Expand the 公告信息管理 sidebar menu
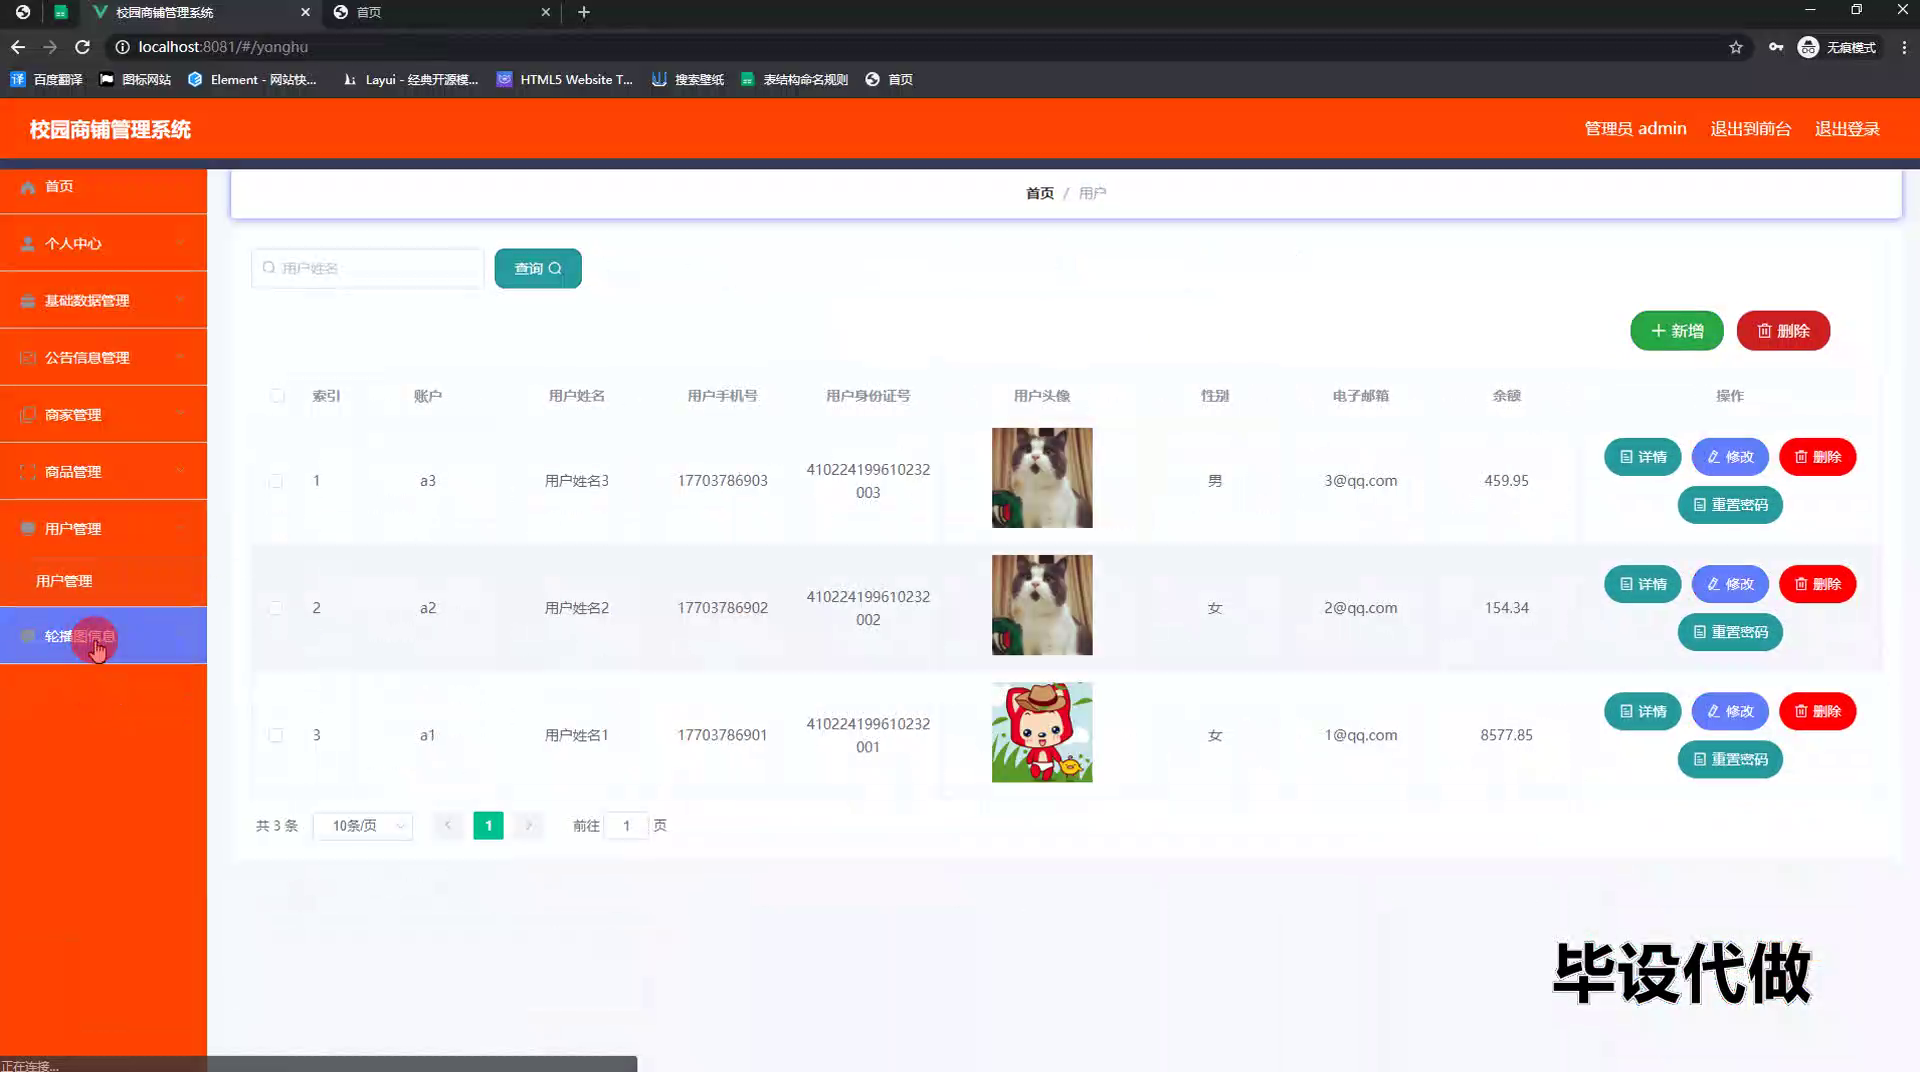1920x1072 pixels. coord(103,357)
